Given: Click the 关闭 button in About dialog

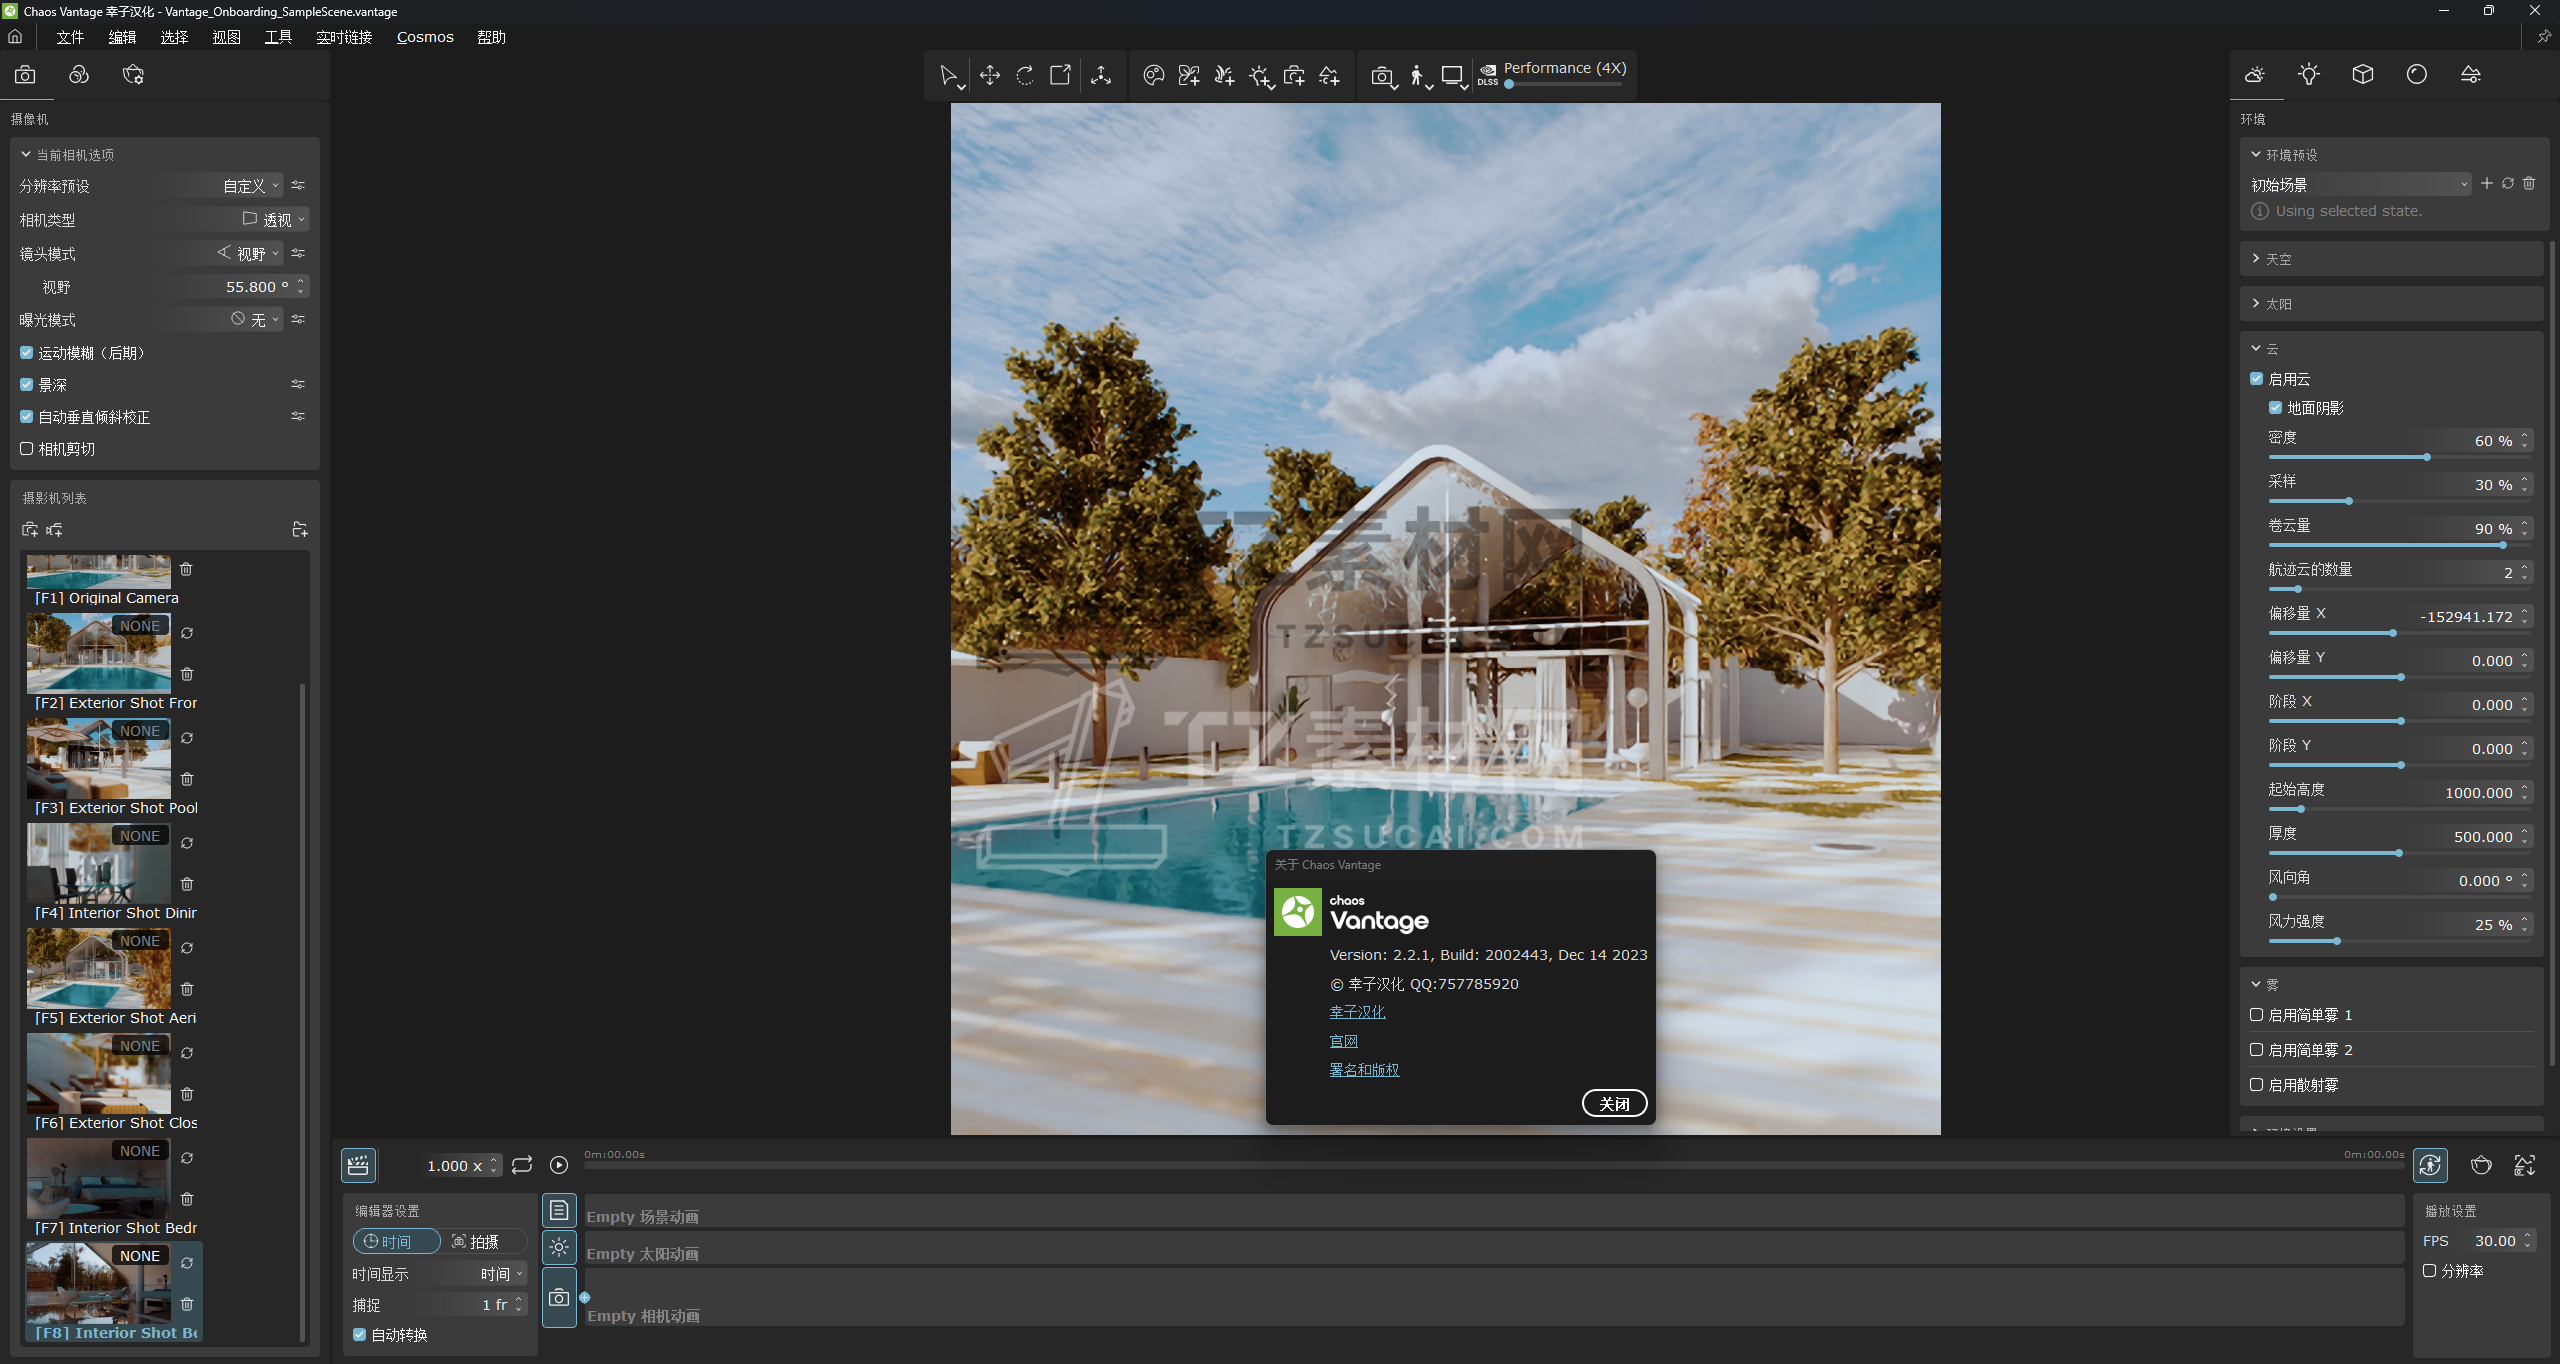Looking at the screenshot, I should point(1614,1104).
